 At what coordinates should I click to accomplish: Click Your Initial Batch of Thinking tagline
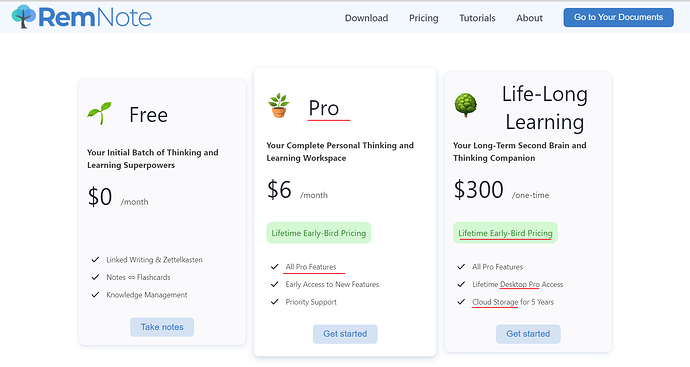click(153, 158)
